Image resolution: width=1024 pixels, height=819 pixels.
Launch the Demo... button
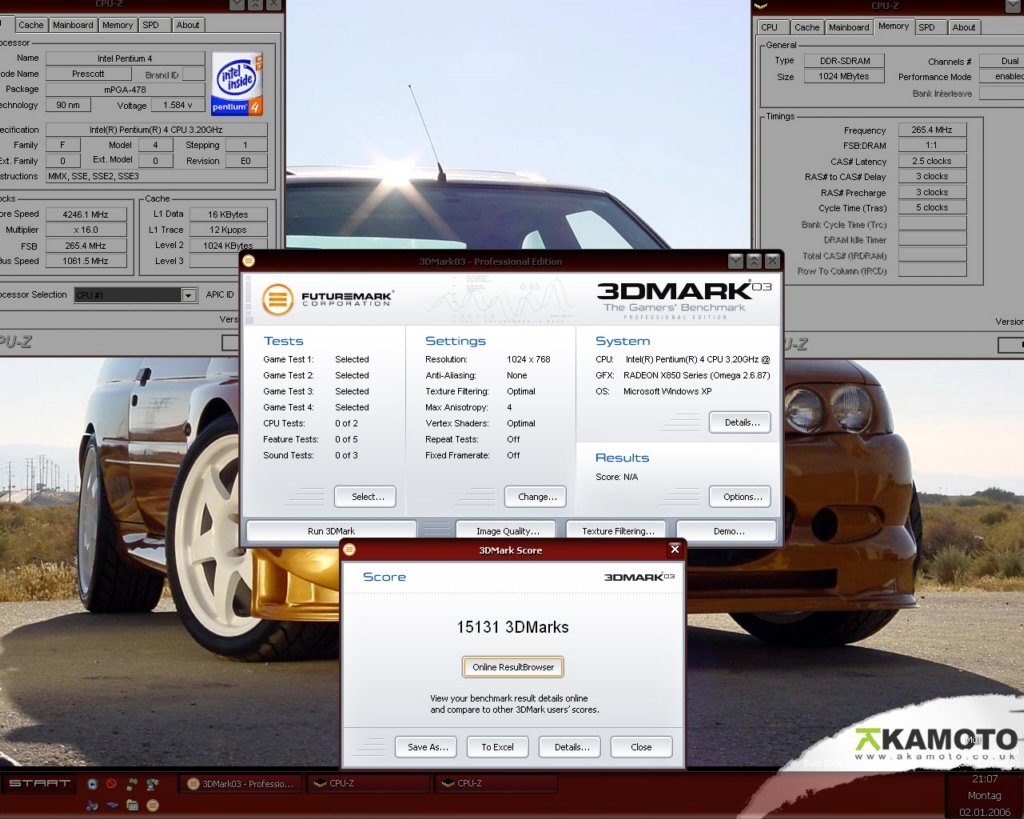pos(728,531)
